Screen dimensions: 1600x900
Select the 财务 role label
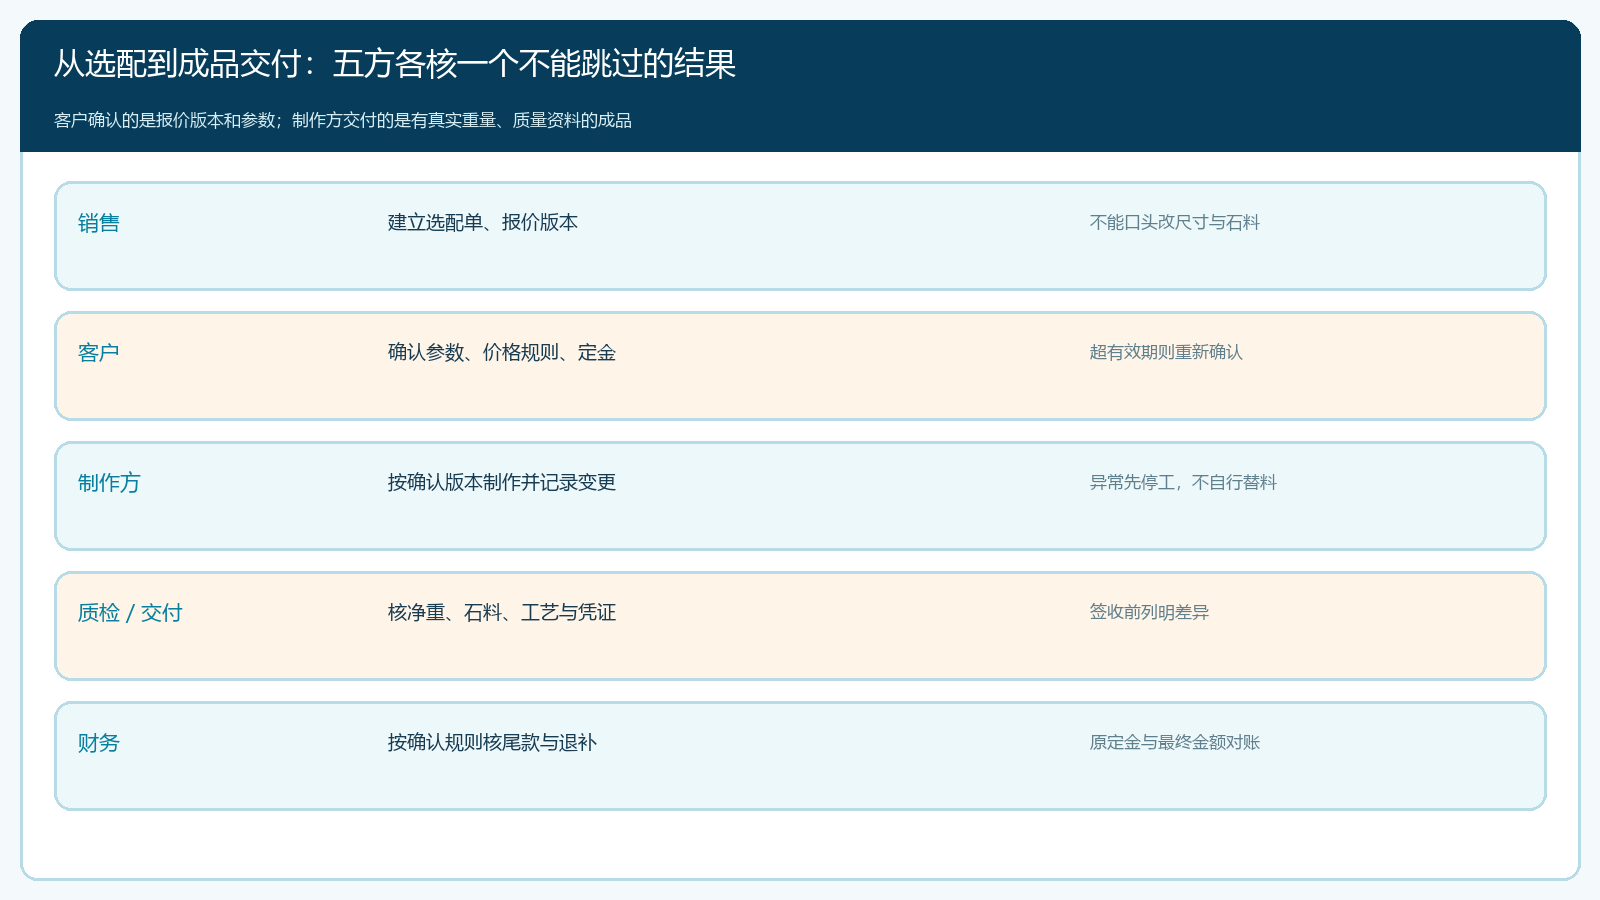[x=99, y=743]
